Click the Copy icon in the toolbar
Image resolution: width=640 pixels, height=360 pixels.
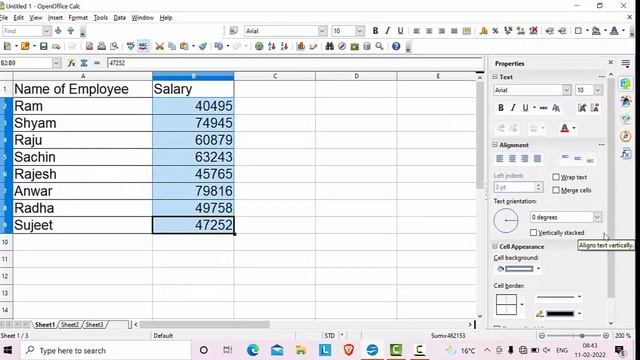point(172,46)
